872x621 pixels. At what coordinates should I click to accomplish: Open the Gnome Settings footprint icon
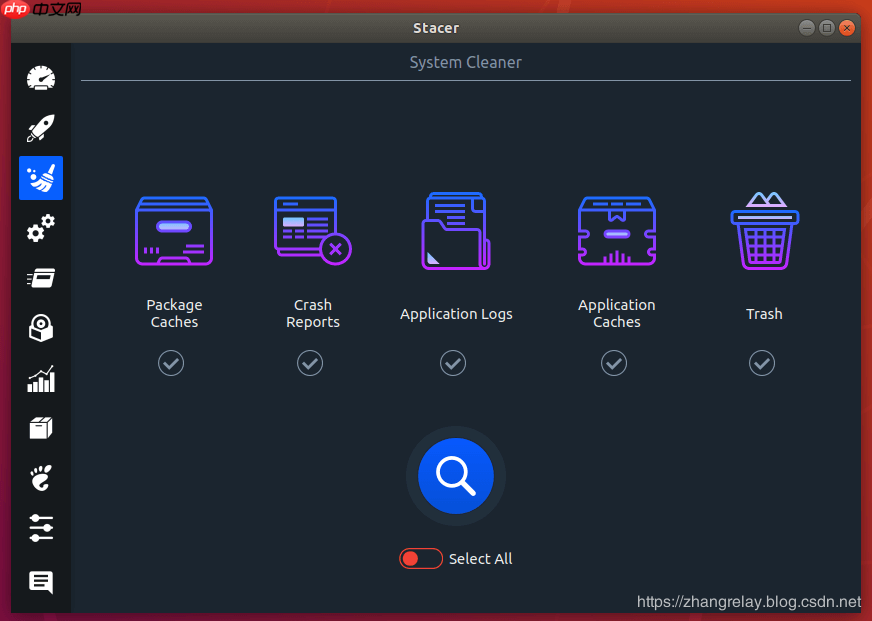(40, 478)
